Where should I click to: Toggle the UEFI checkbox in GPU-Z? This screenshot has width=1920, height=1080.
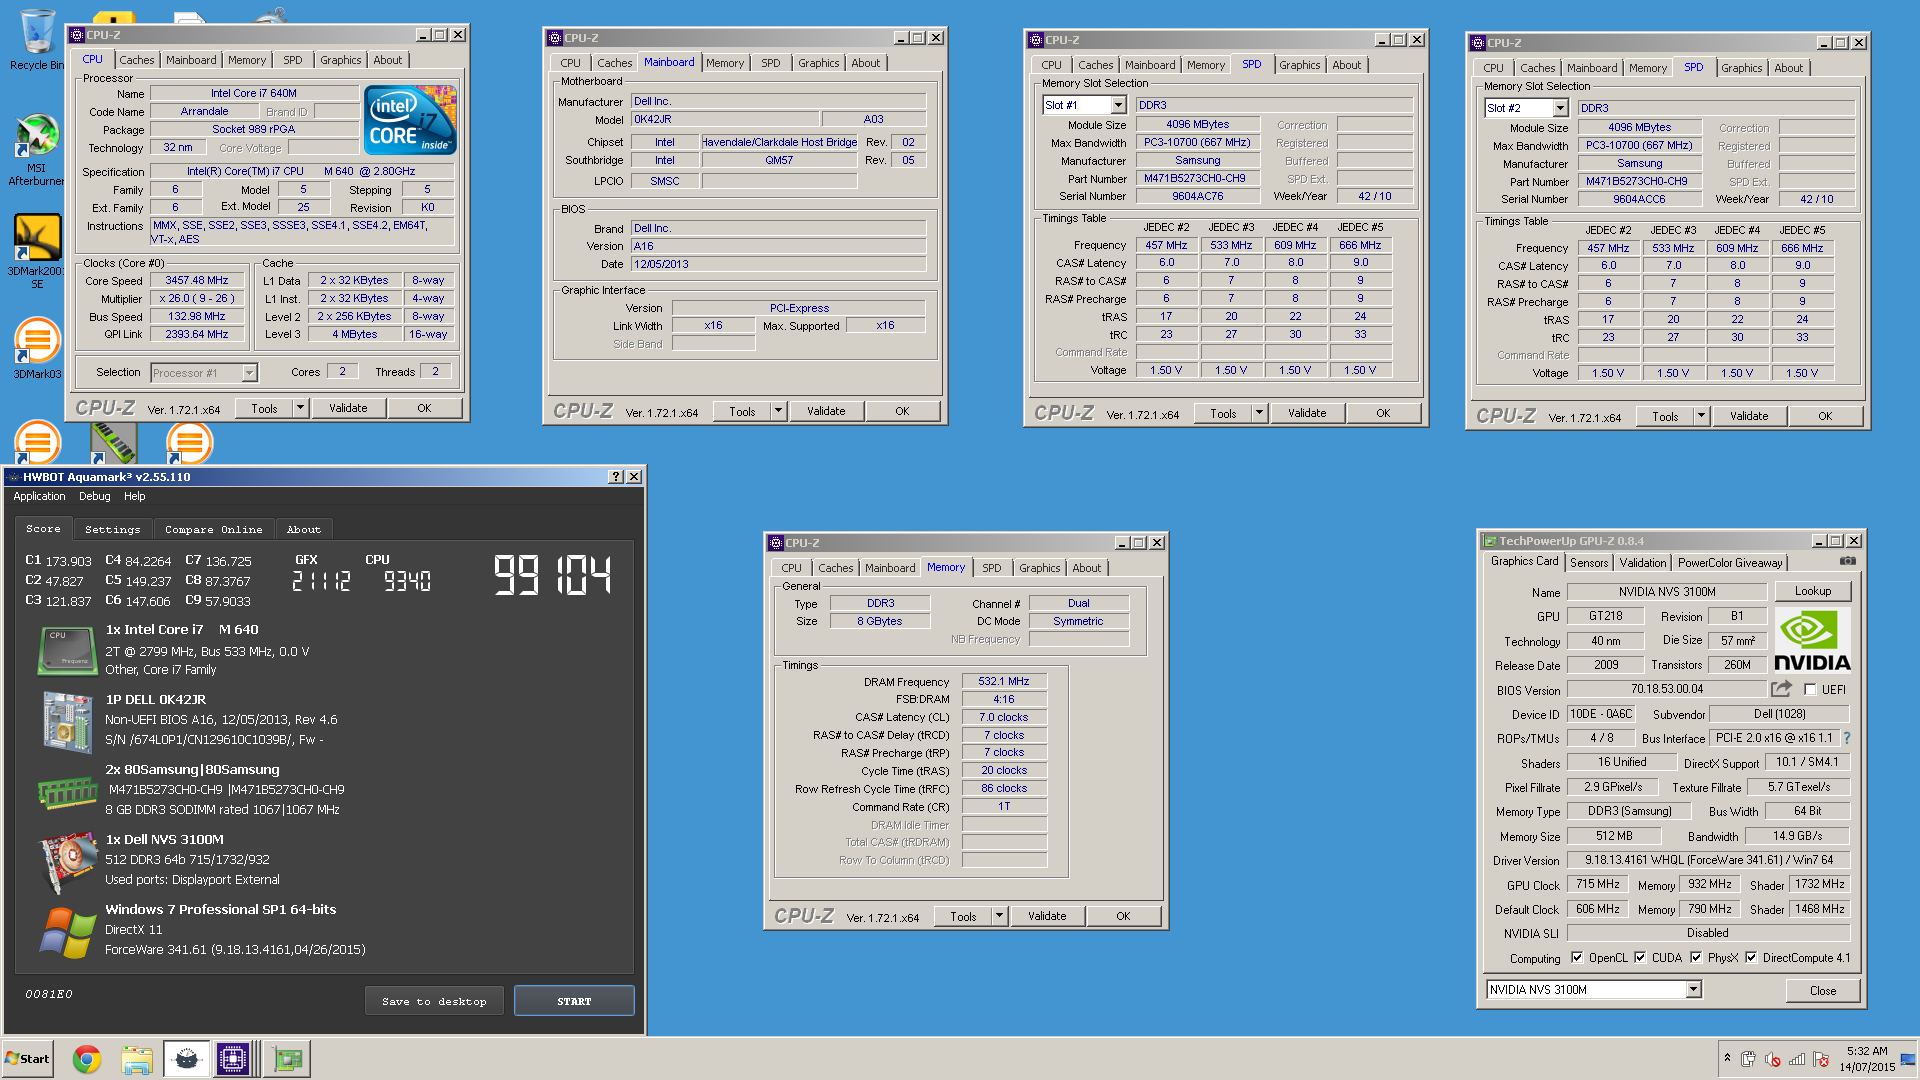click(1810, 689)
